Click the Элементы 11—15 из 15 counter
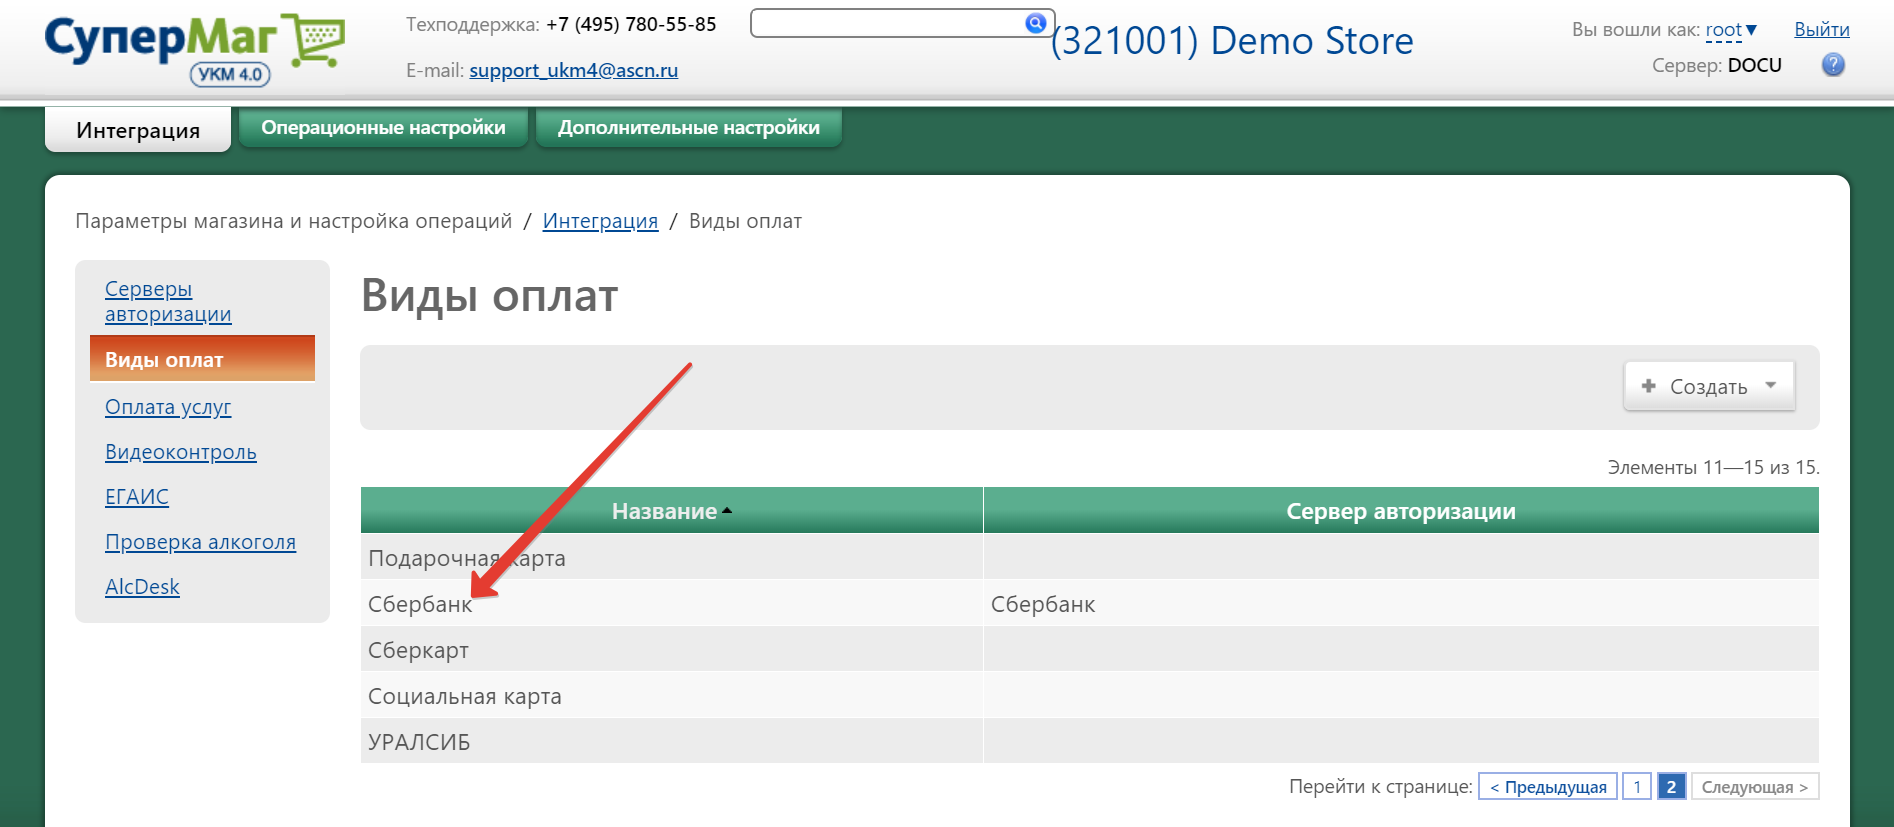 1713,467
